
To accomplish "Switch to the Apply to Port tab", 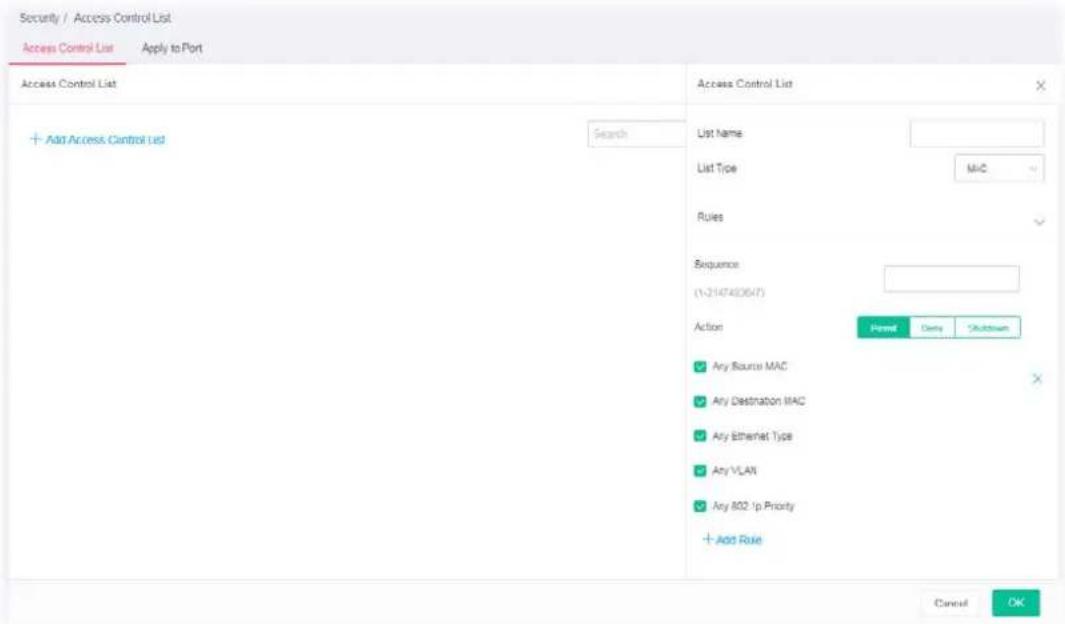I will coord(172,48).
